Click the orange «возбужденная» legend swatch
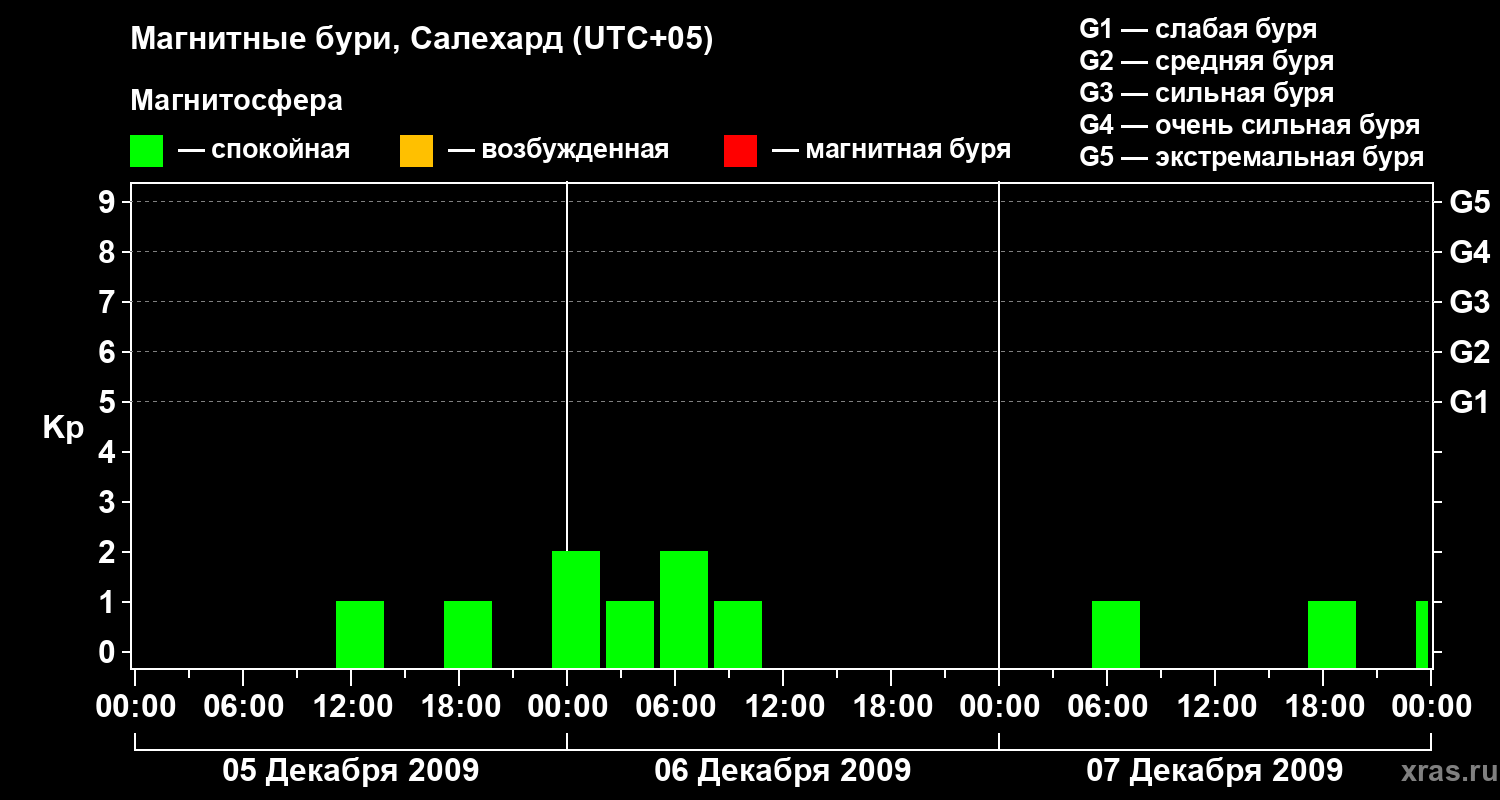The height and width of the screenshot is (800, 1500). 416,150
